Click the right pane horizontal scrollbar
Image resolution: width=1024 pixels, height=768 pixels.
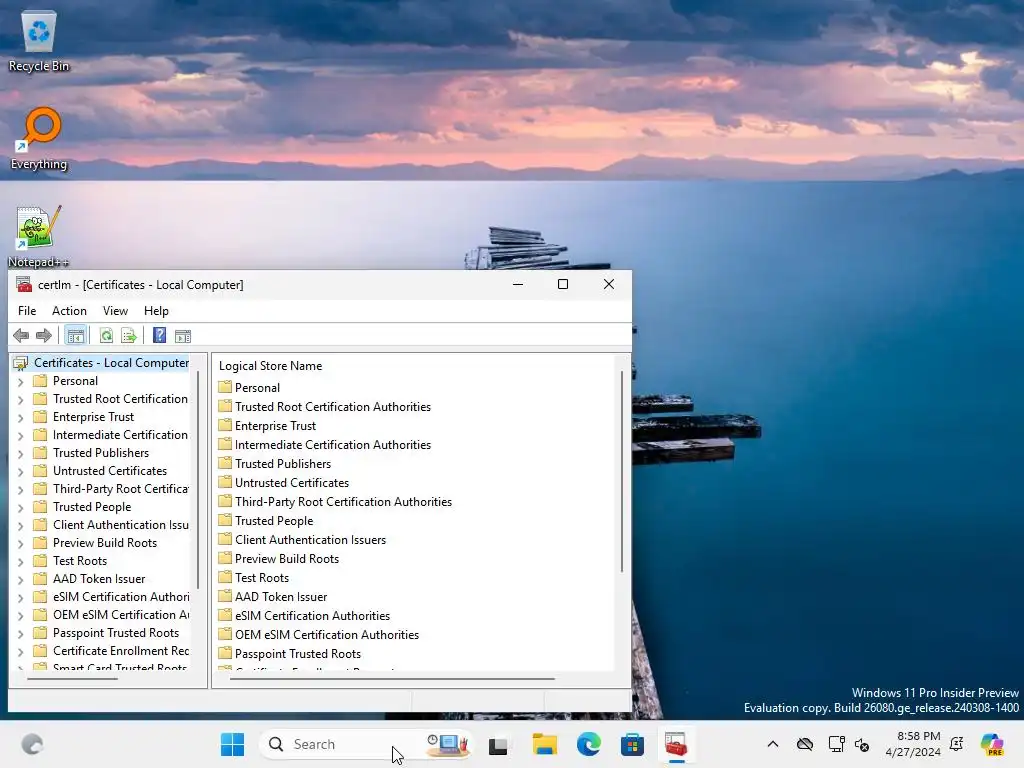pos(392,679)
